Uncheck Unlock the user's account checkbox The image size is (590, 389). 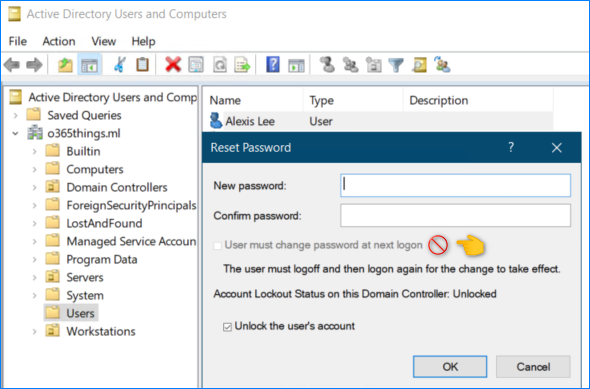(x=227, y=327)
